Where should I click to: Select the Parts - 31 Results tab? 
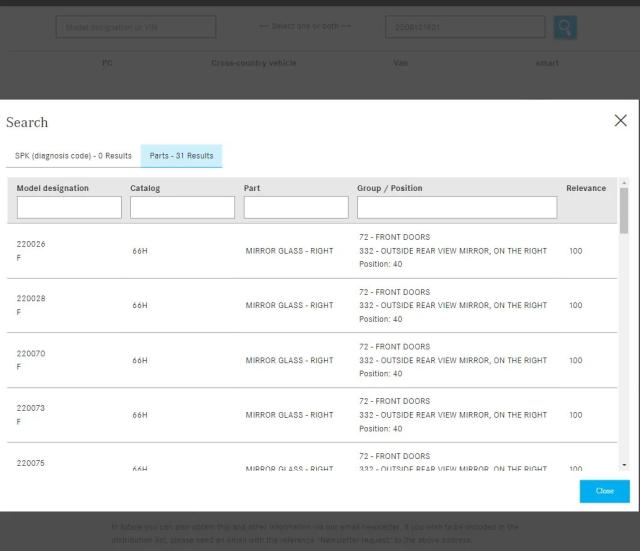(x=181, y=156)
